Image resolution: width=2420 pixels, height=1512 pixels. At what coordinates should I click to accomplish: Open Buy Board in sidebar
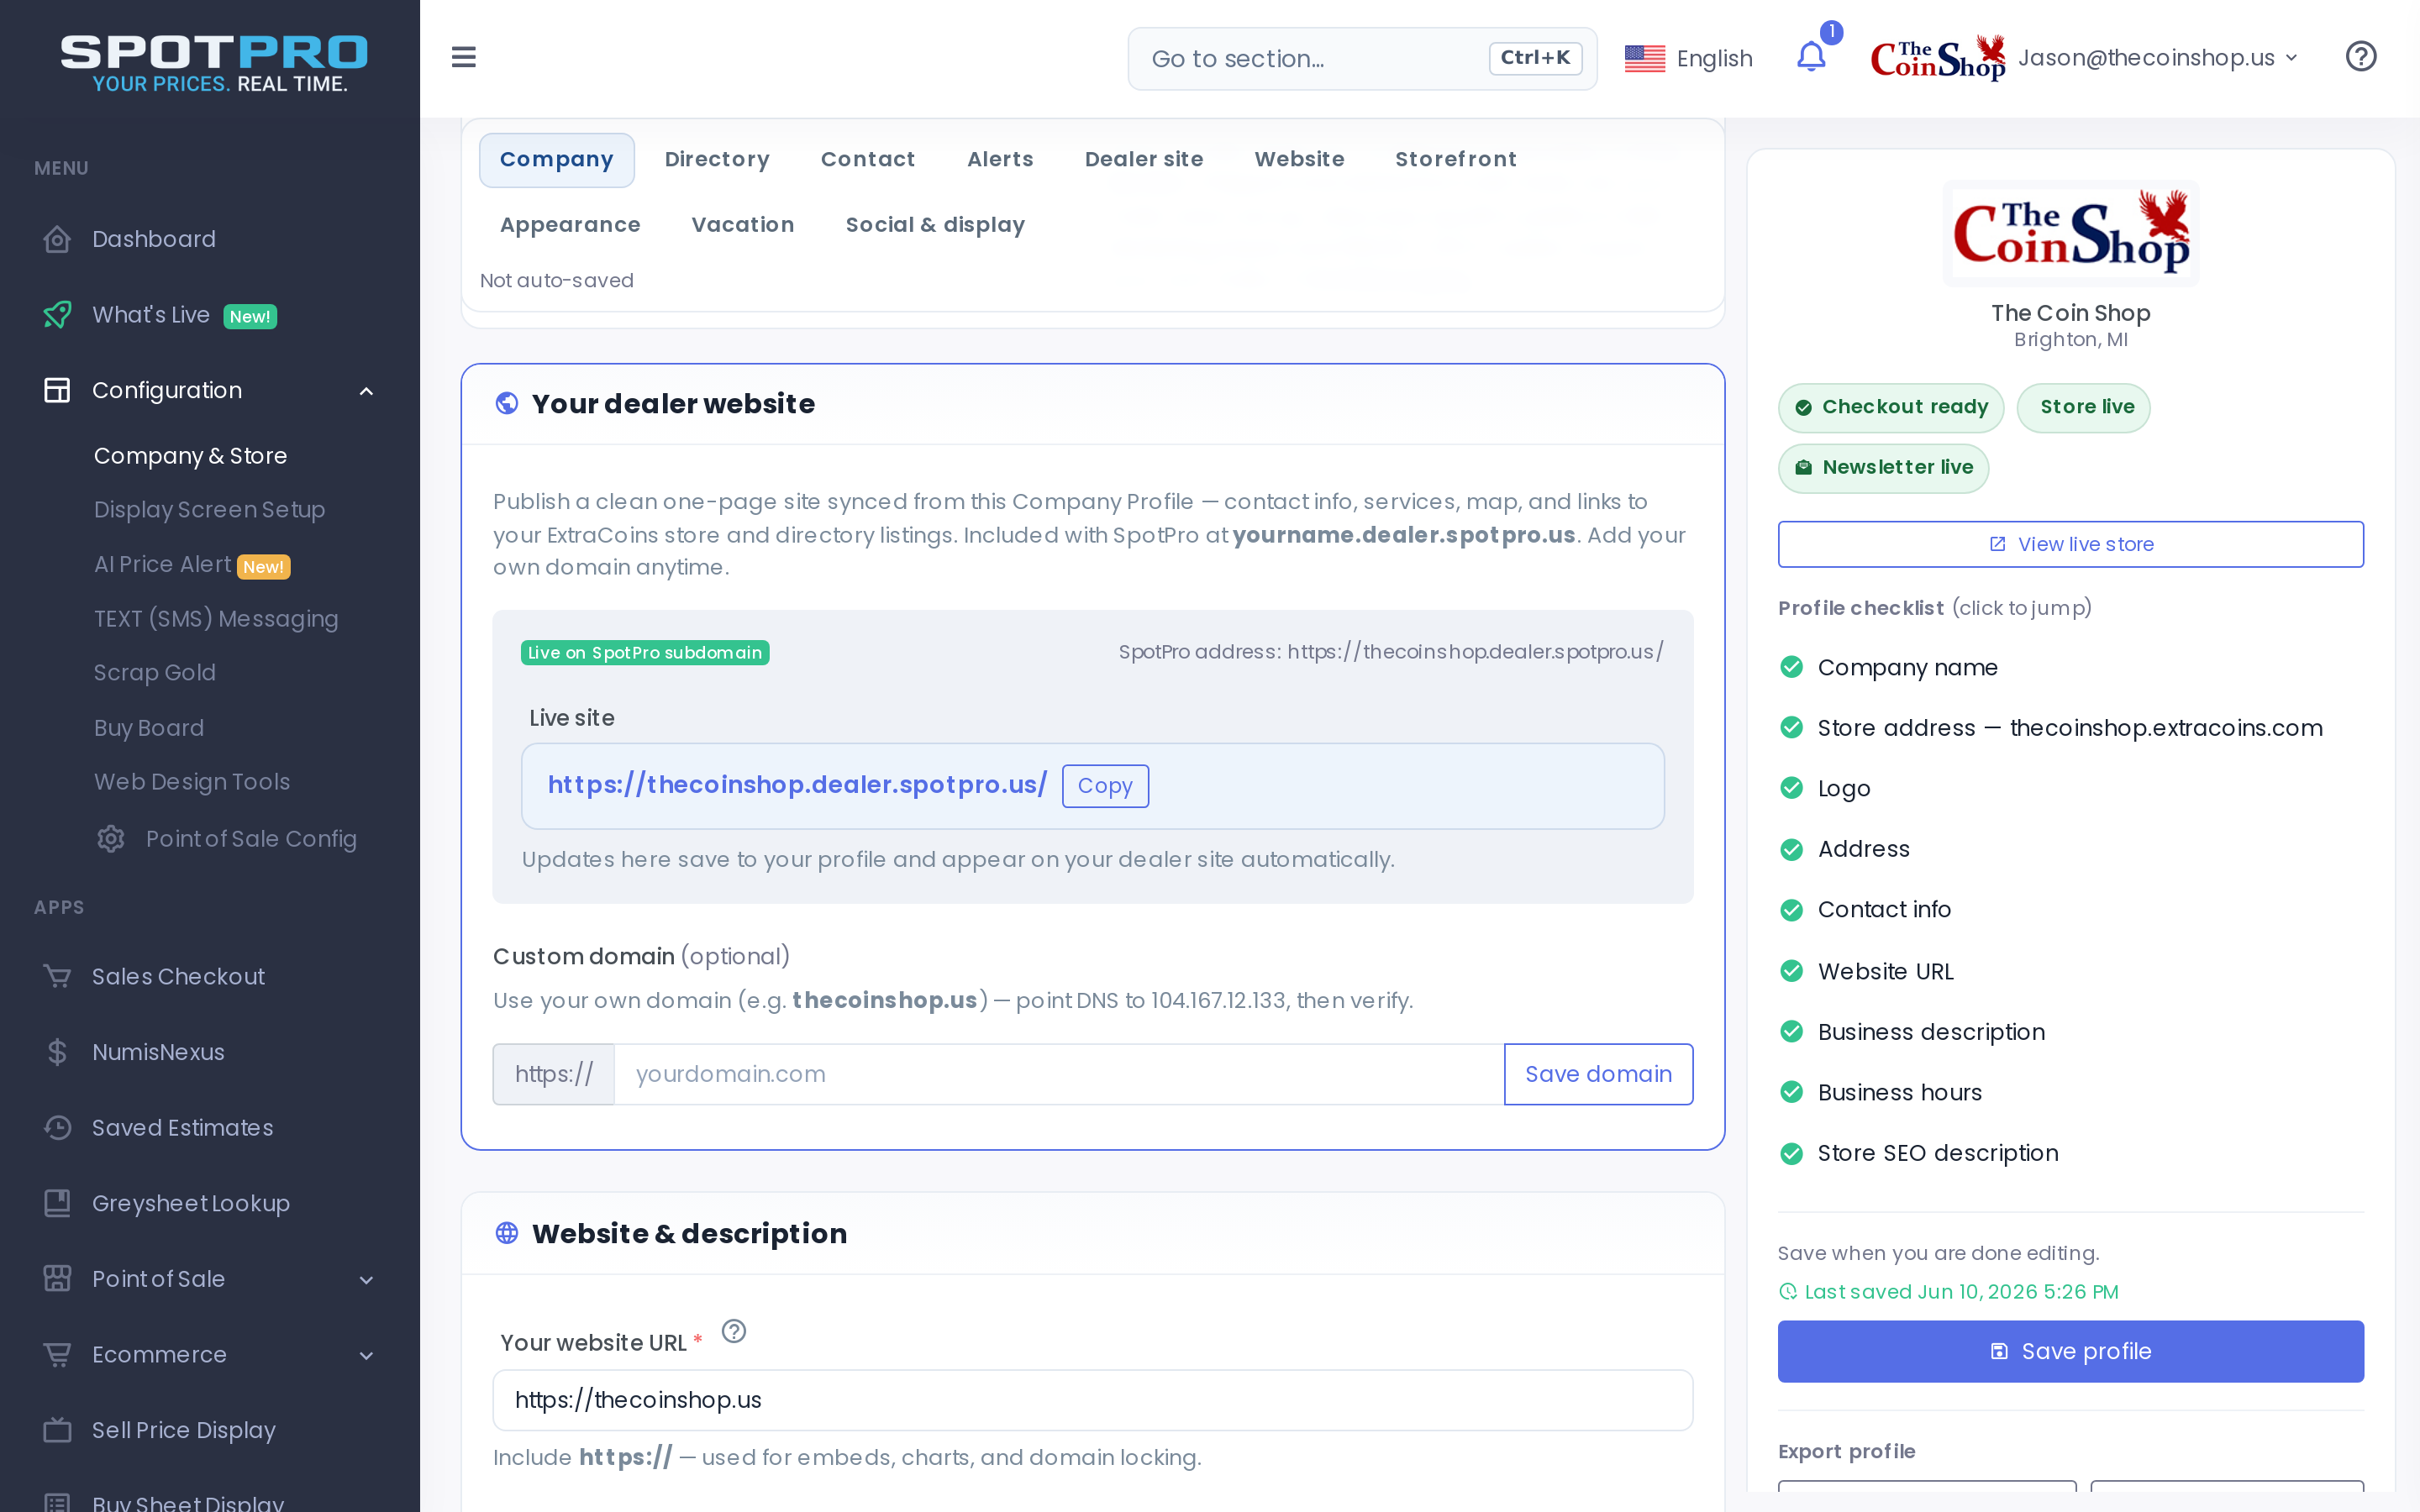pyautogui.click(x=148, y=728)
